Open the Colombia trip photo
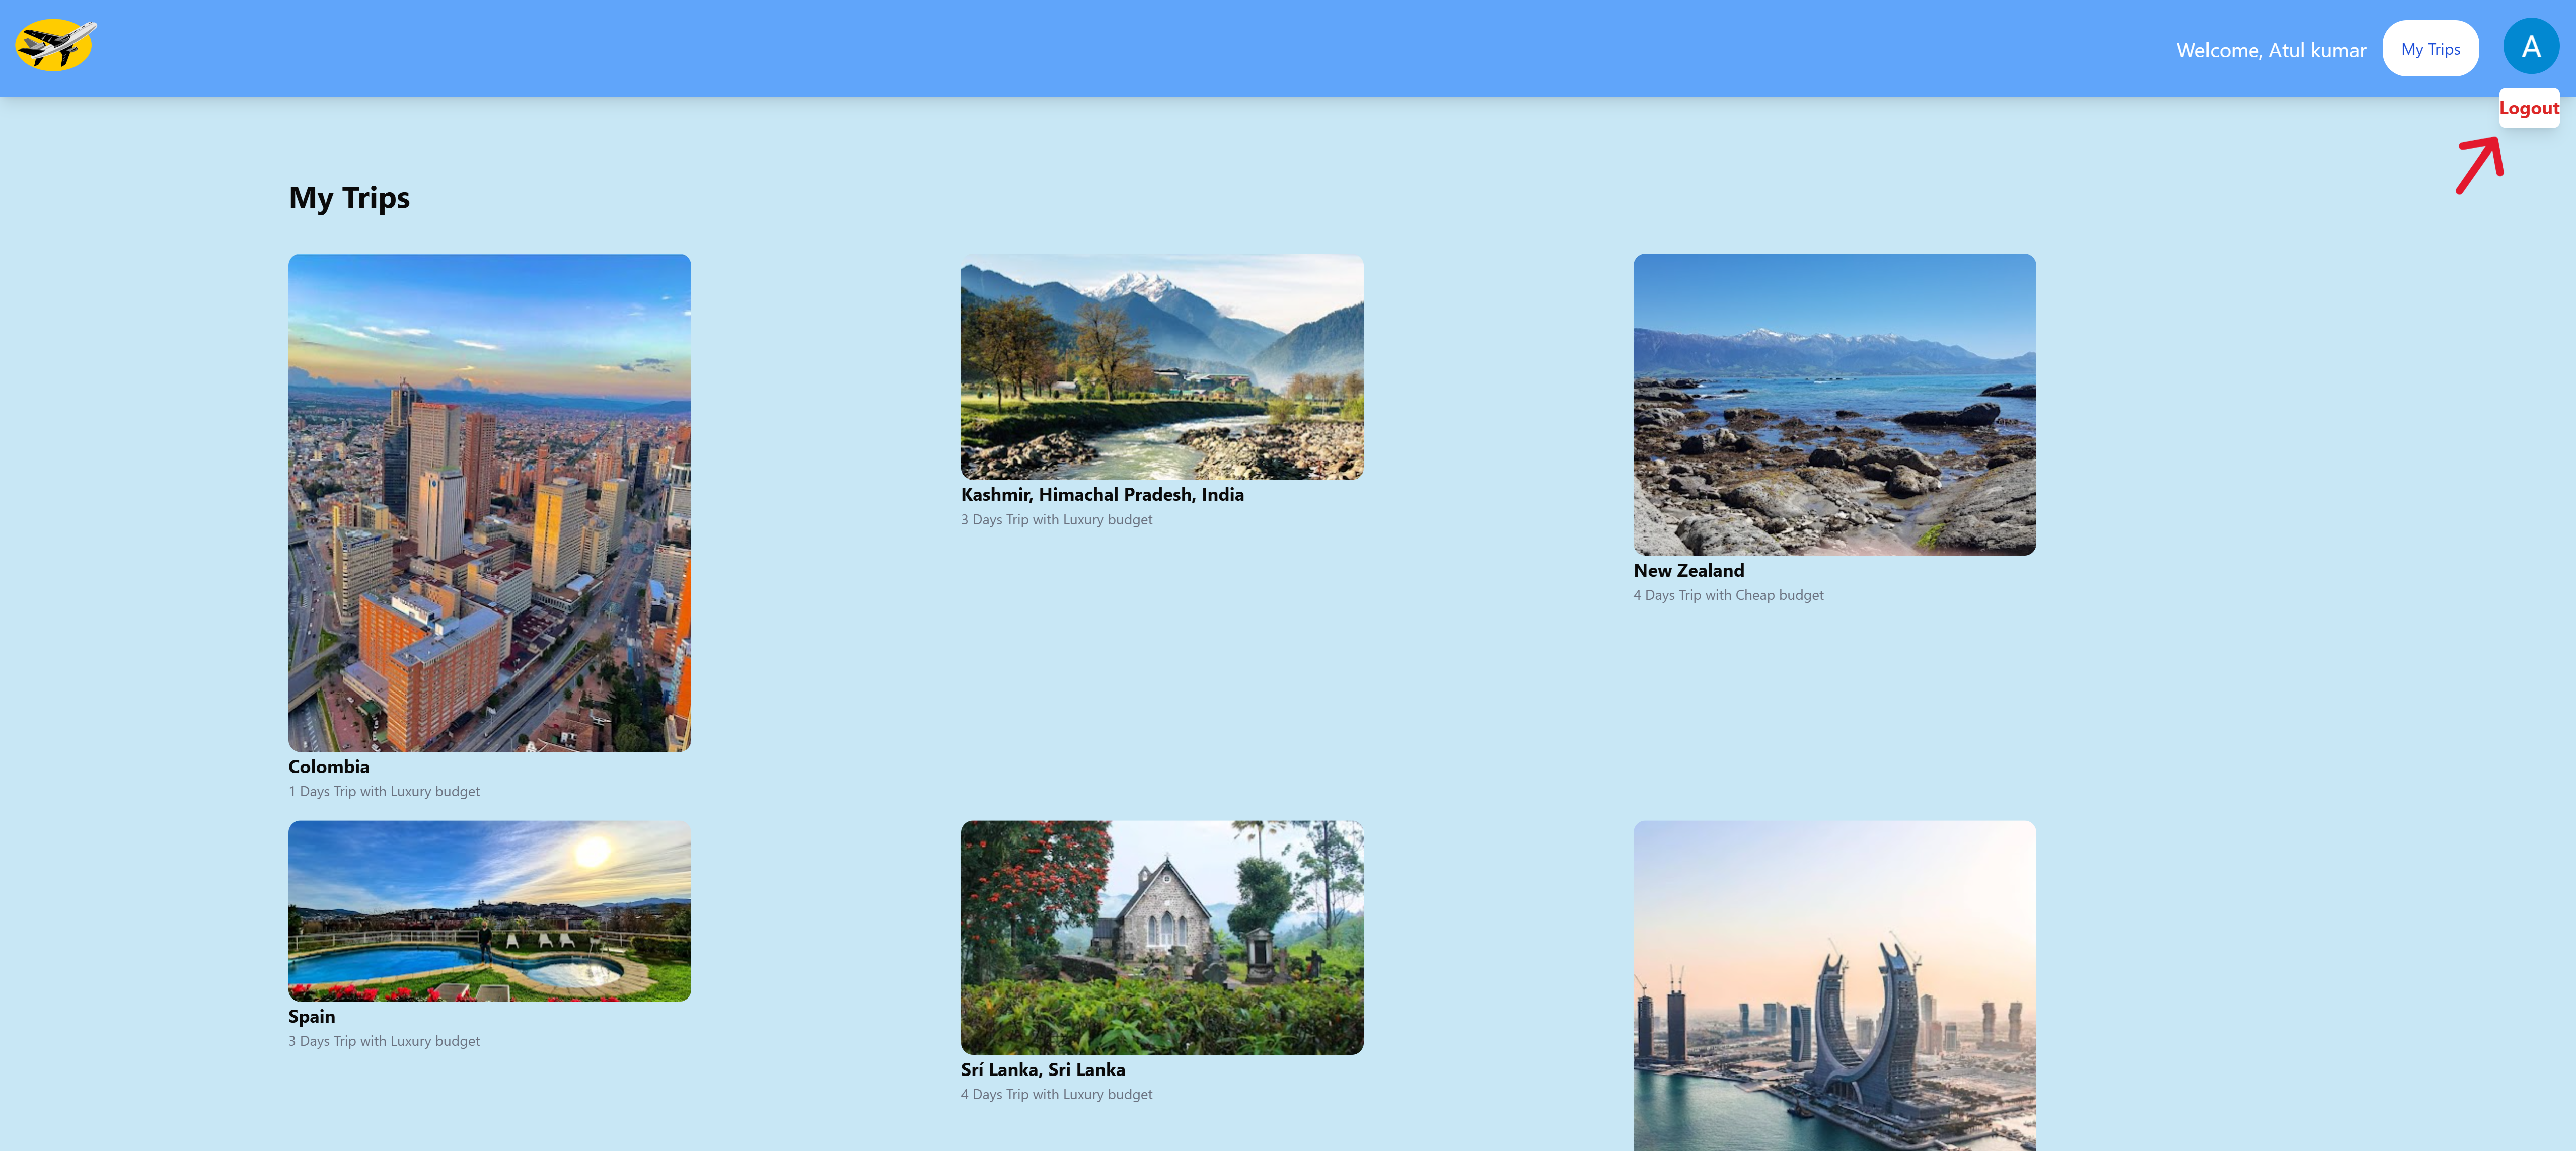Screen dimensions: 2576x1151 pyautogui.click(x=489, y=502)
